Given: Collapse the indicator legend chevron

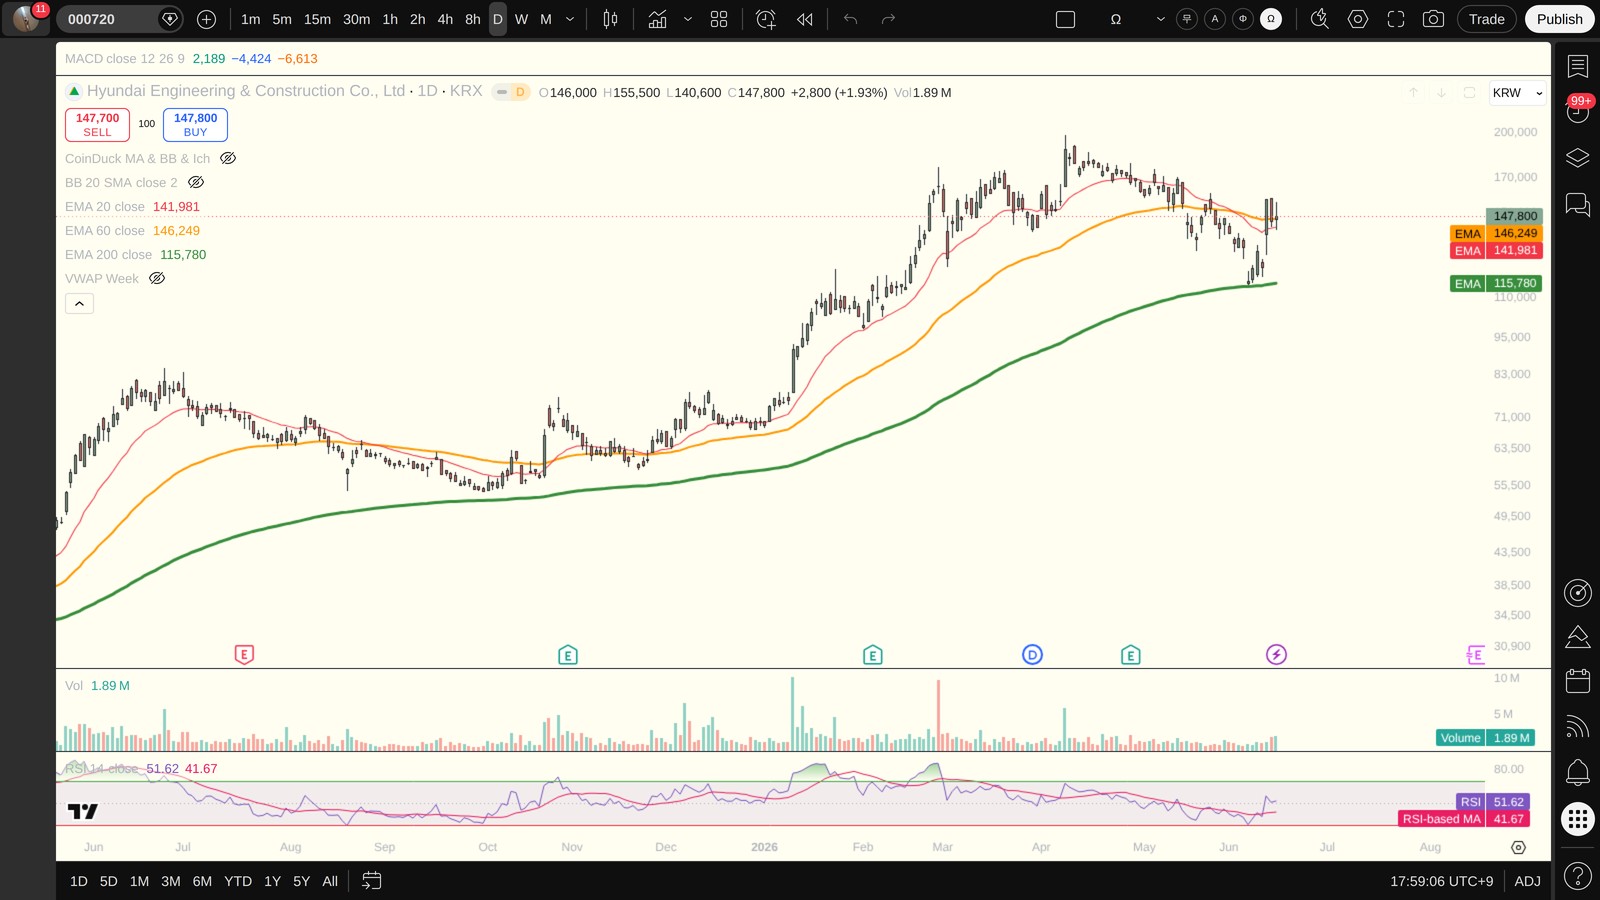Looking at the screenshot, I should pos(79,303).
